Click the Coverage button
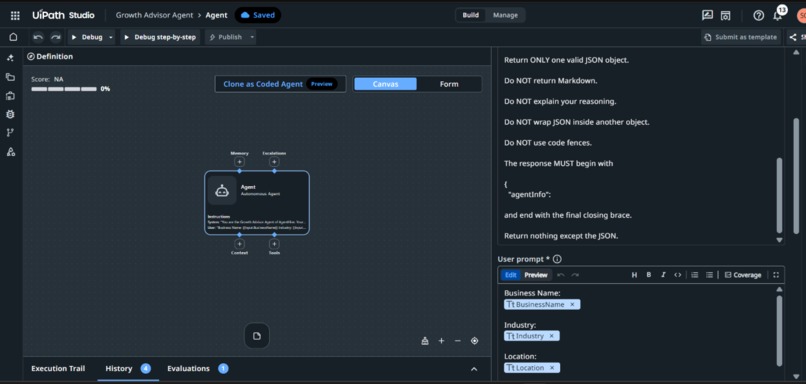Screen dimensions: 806x384 pos(743,275)
